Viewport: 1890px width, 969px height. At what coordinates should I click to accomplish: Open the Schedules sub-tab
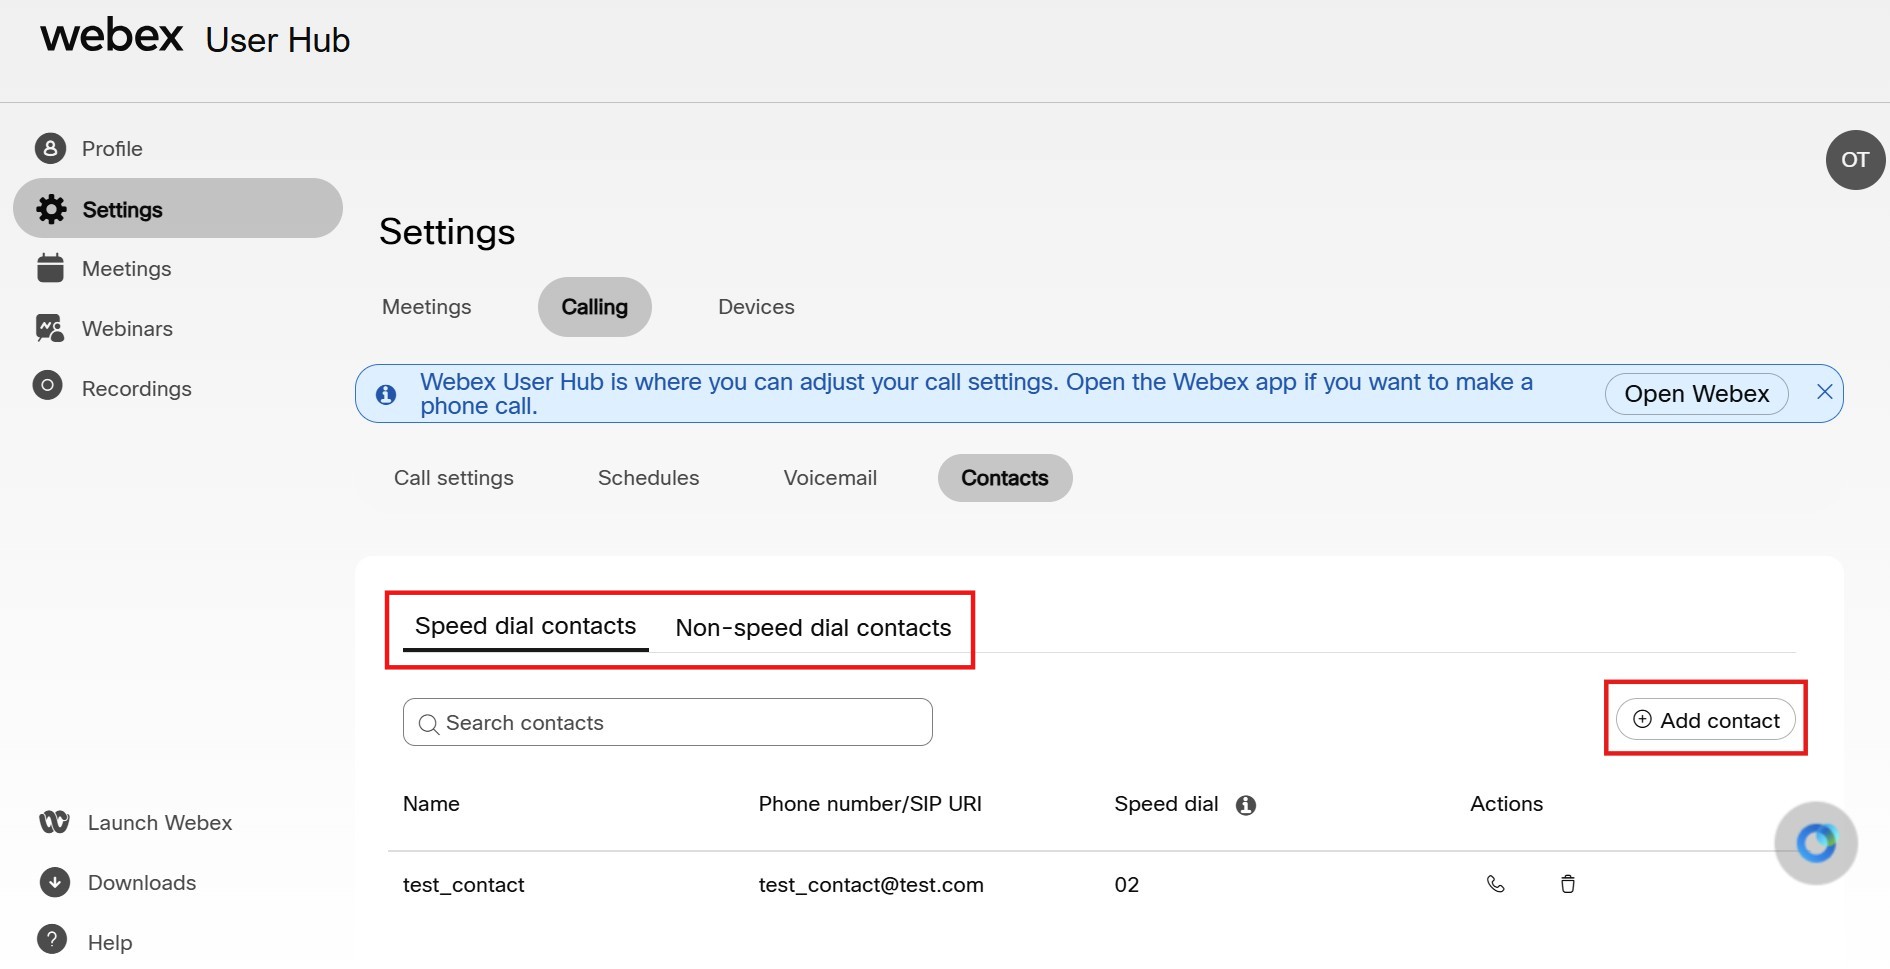[649, 478]
